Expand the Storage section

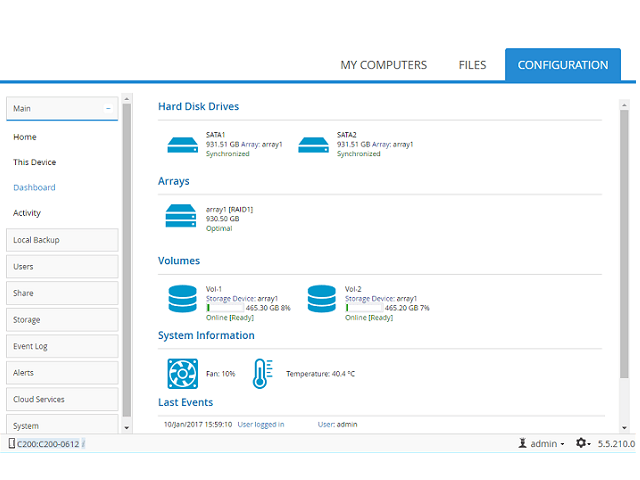click(62, 320)
